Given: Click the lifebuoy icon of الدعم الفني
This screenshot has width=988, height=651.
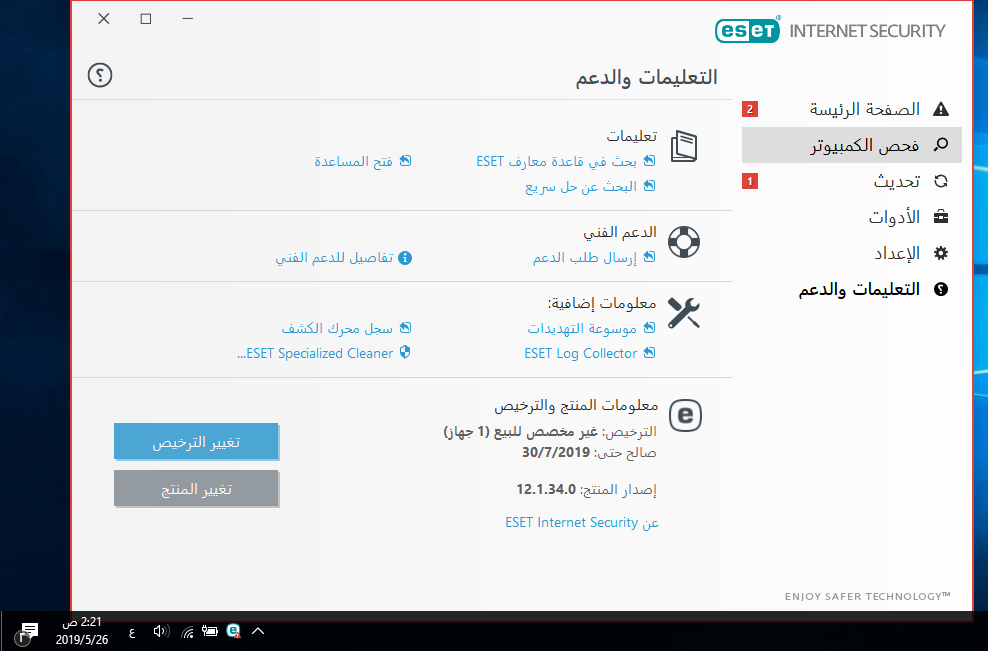Looking at the screenshot, I should point(684,242).
